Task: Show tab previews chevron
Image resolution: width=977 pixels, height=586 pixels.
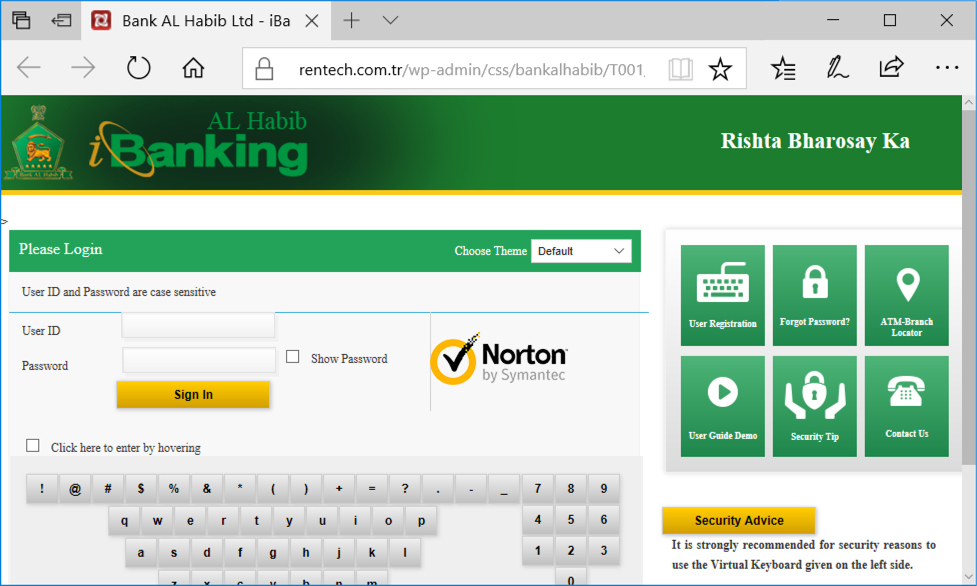Action: point(391,21)
